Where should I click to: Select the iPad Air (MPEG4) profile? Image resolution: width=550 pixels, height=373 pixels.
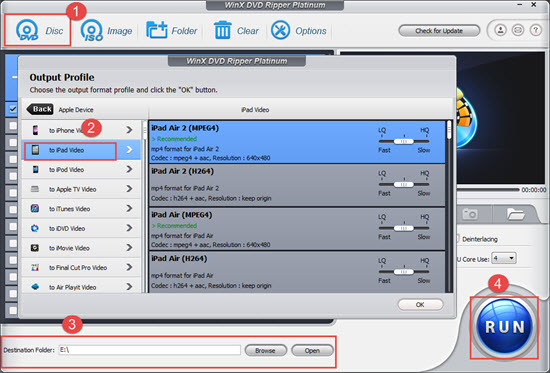point(297,229)
